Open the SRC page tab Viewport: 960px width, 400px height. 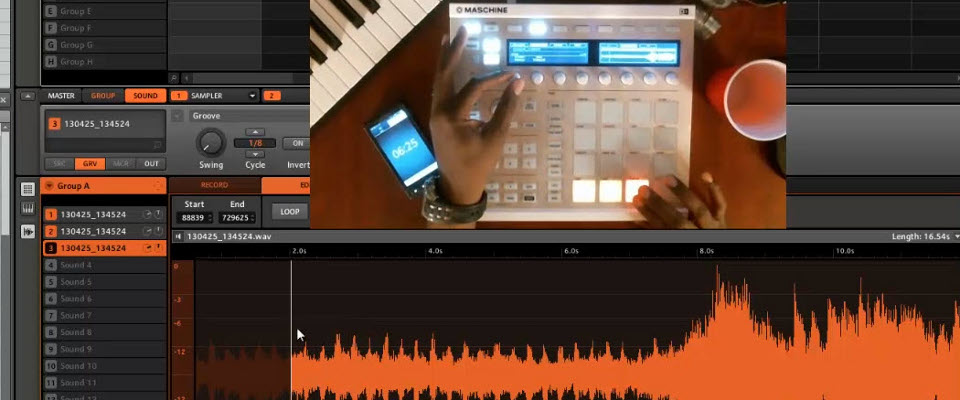pos(59,164)
